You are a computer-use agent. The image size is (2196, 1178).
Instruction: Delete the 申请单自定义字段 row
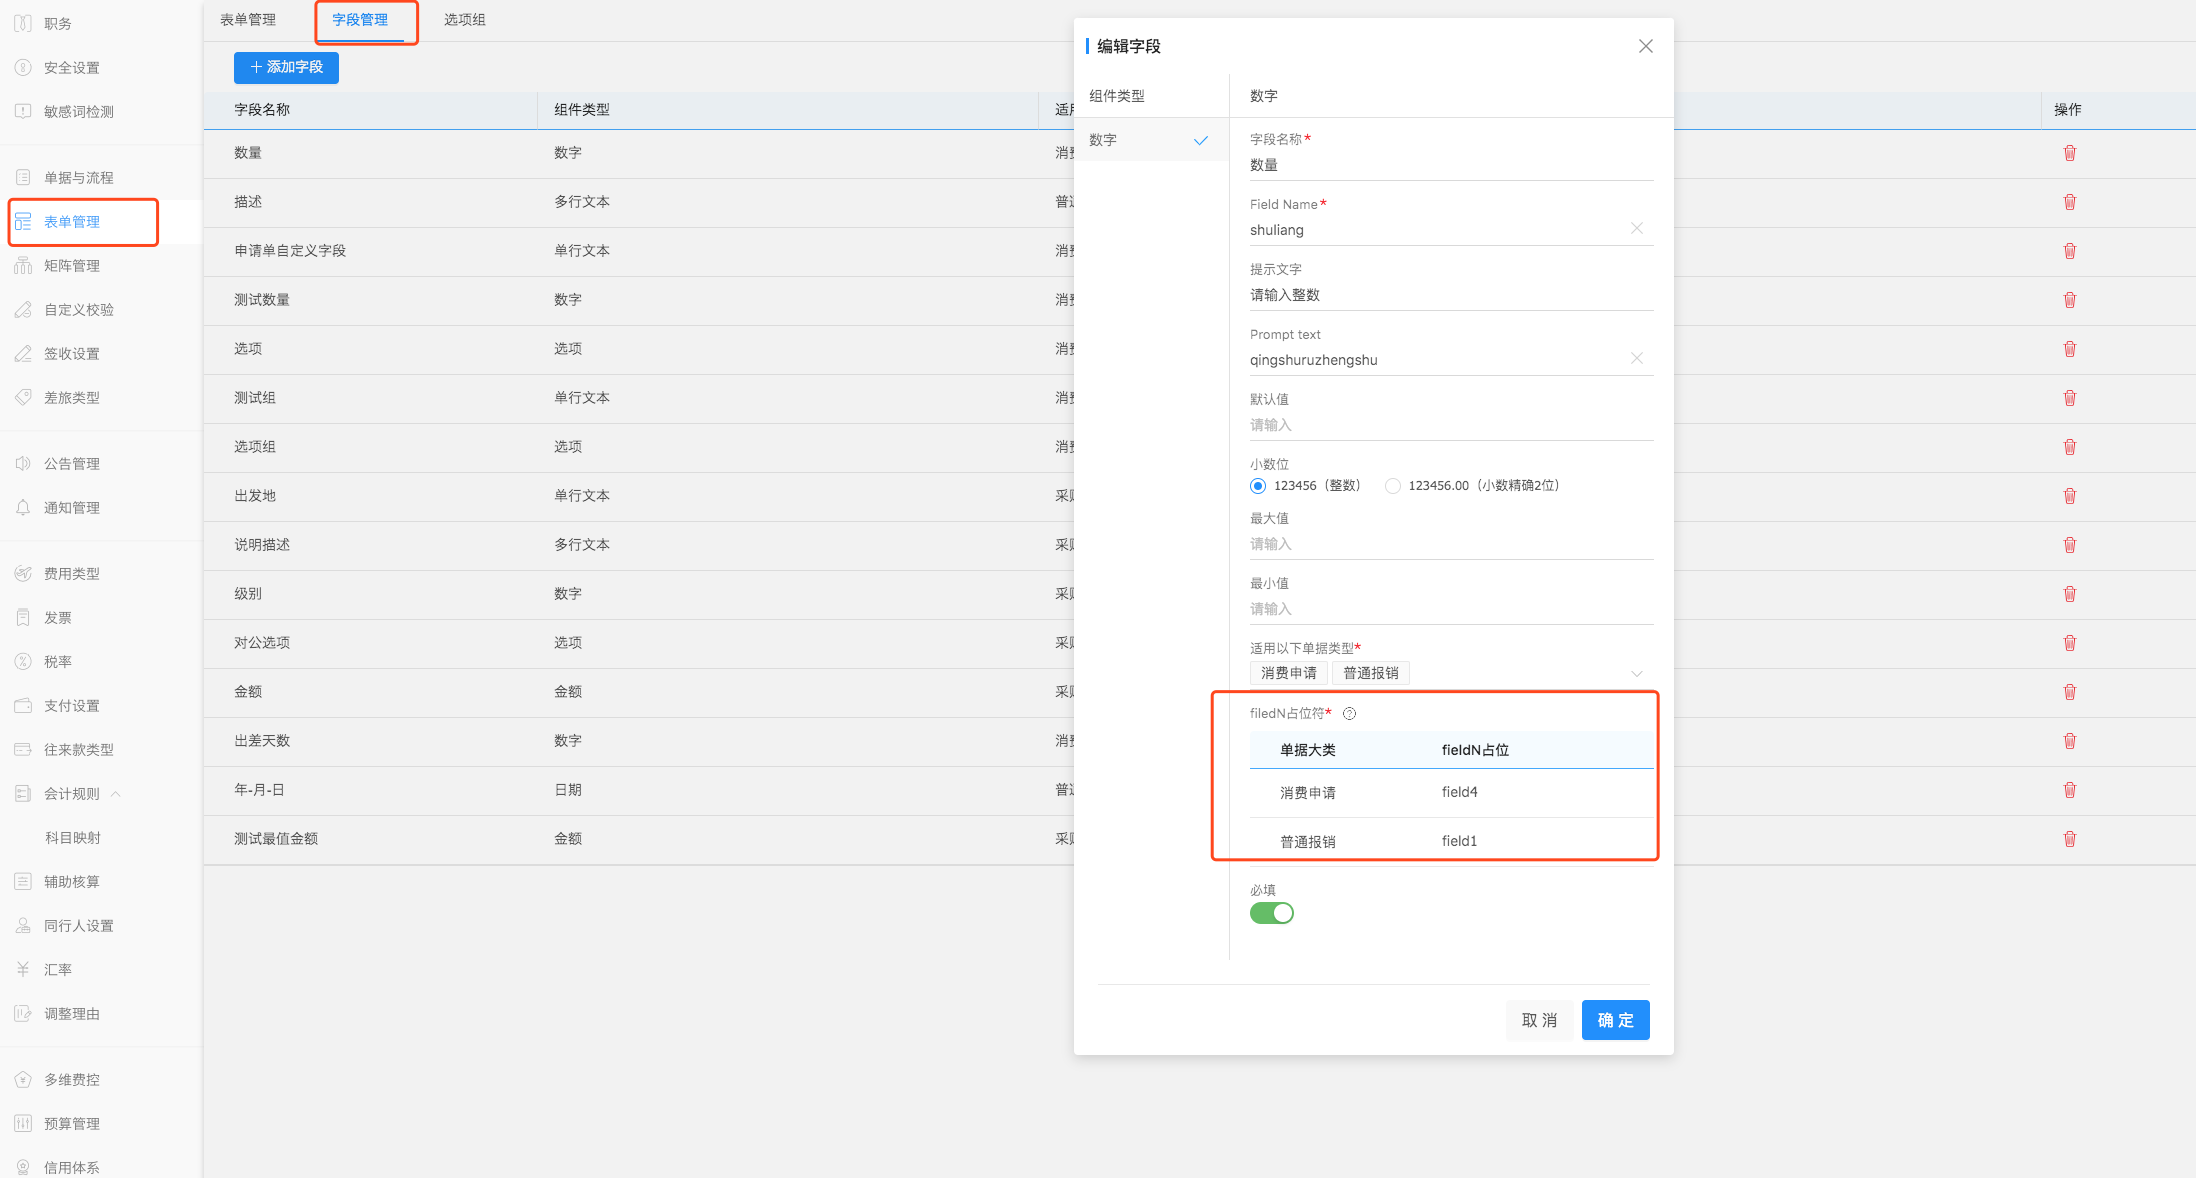2070,251
